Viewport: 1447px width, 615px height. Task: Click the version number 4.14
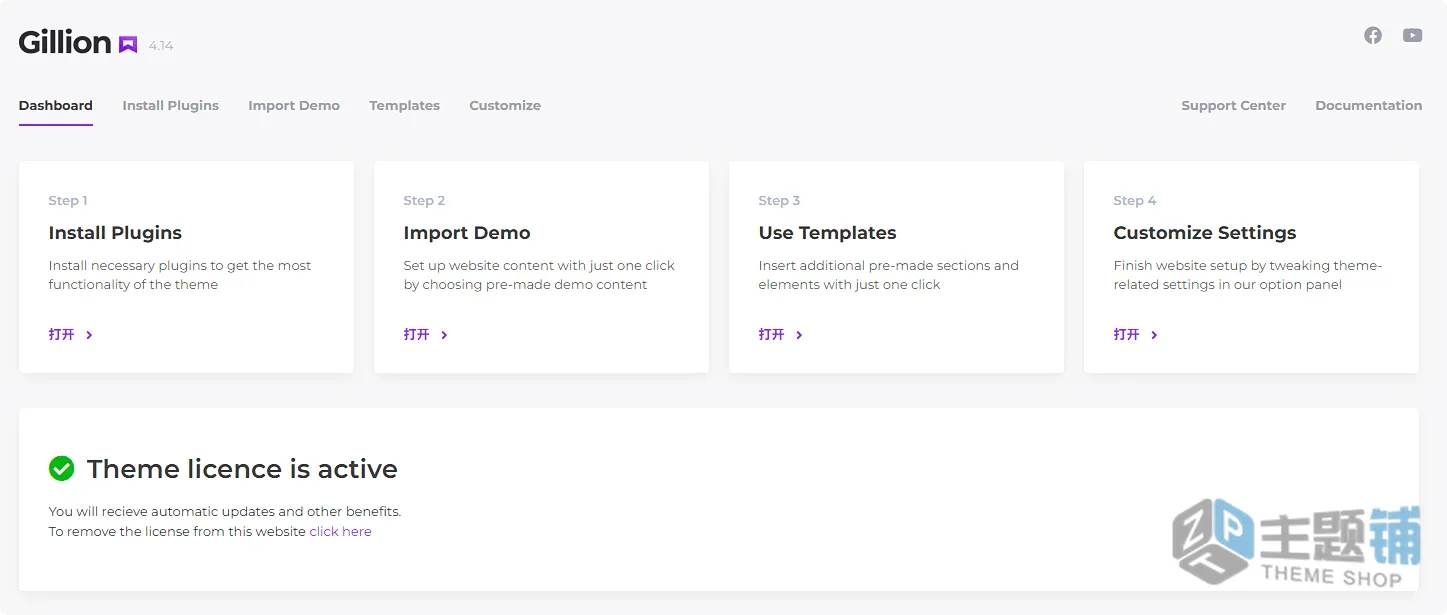click(161, 46)
